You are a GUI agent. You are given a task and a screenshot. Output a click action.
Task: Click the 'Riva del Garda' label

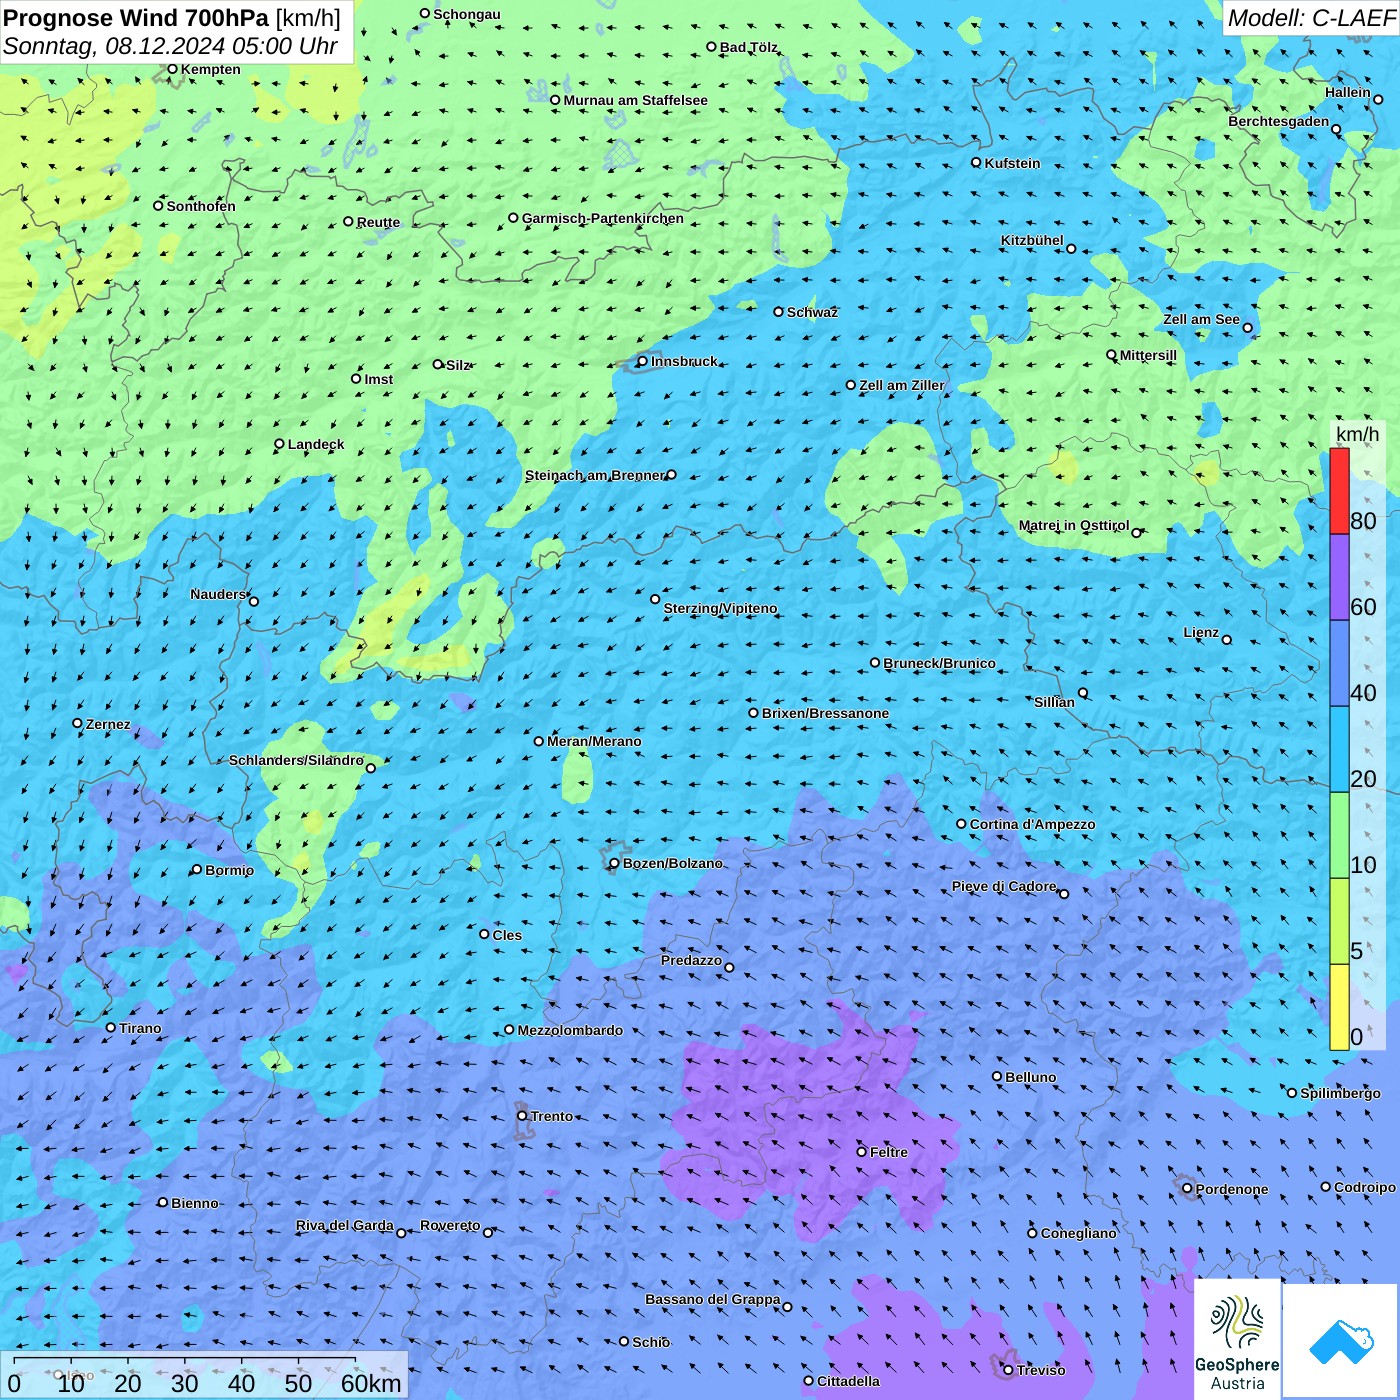tap(345, 1225)
